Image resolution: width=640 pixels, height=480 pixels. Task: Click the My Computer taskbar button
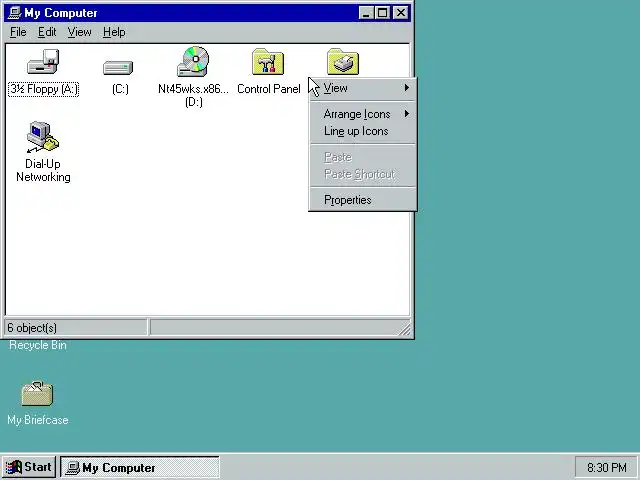point(140,467)
